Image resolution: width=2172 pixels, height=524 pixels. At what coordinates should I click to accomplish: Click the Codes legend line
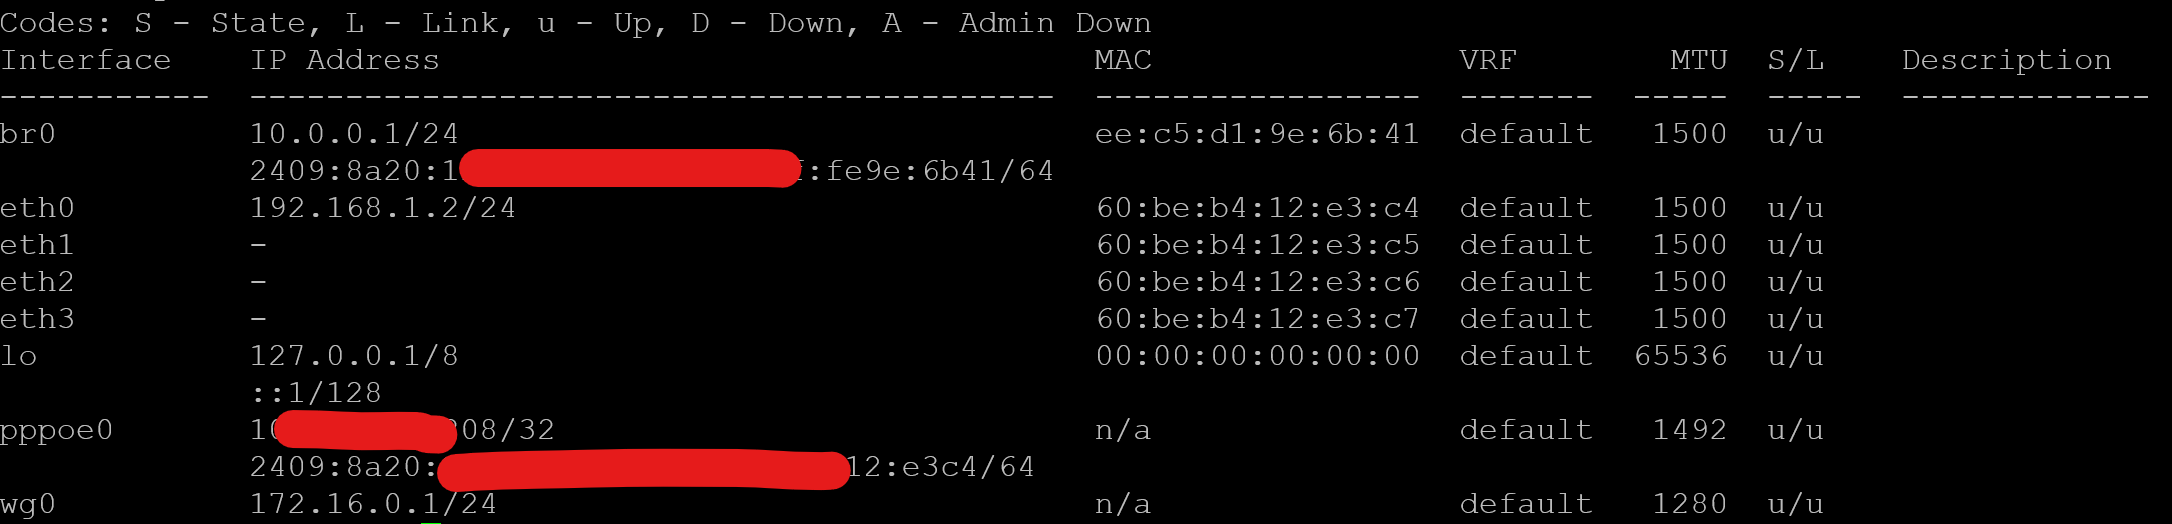tap(576, 23)
